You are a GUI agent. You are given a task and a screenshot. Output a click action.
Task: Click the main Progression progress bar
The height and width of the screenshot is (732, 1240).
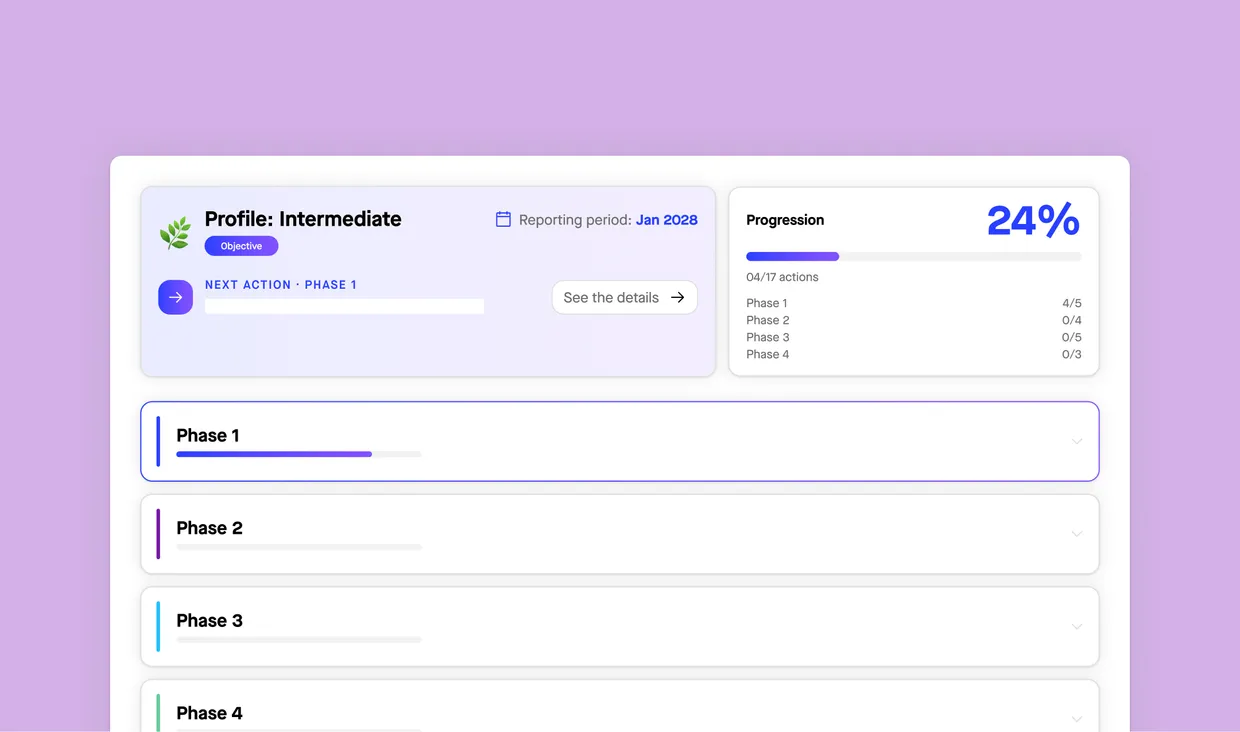(913, 256)
